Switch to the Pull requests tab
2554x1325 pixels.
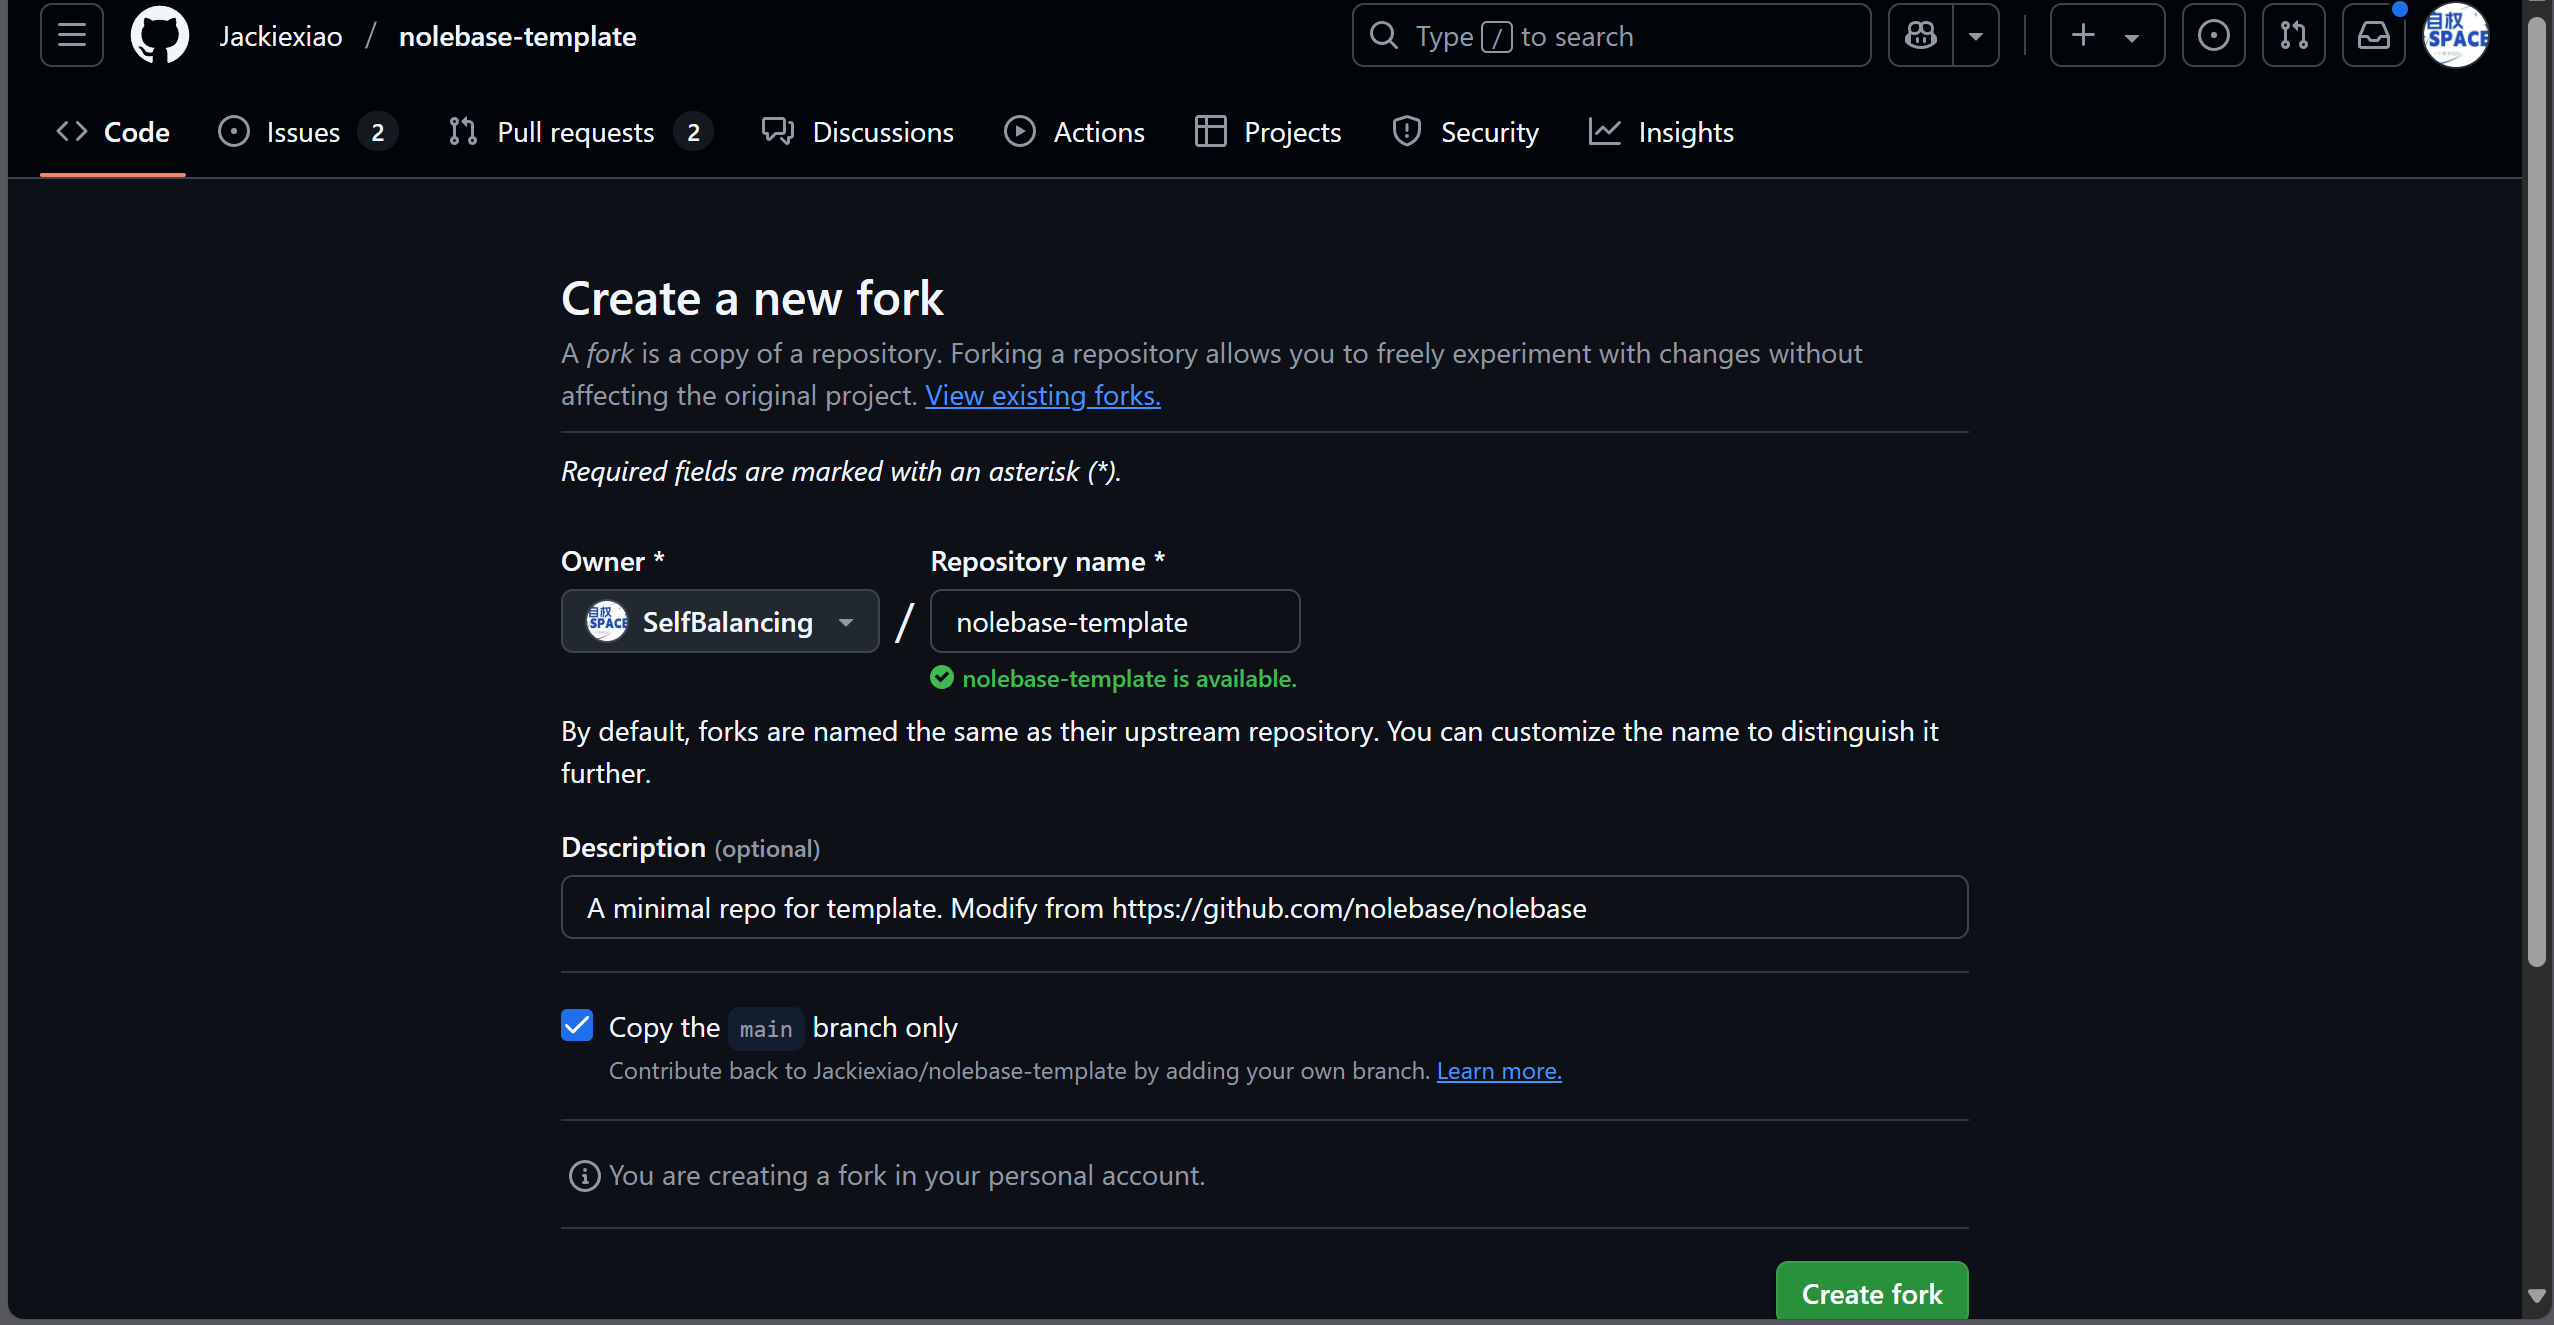pos(580,132)
